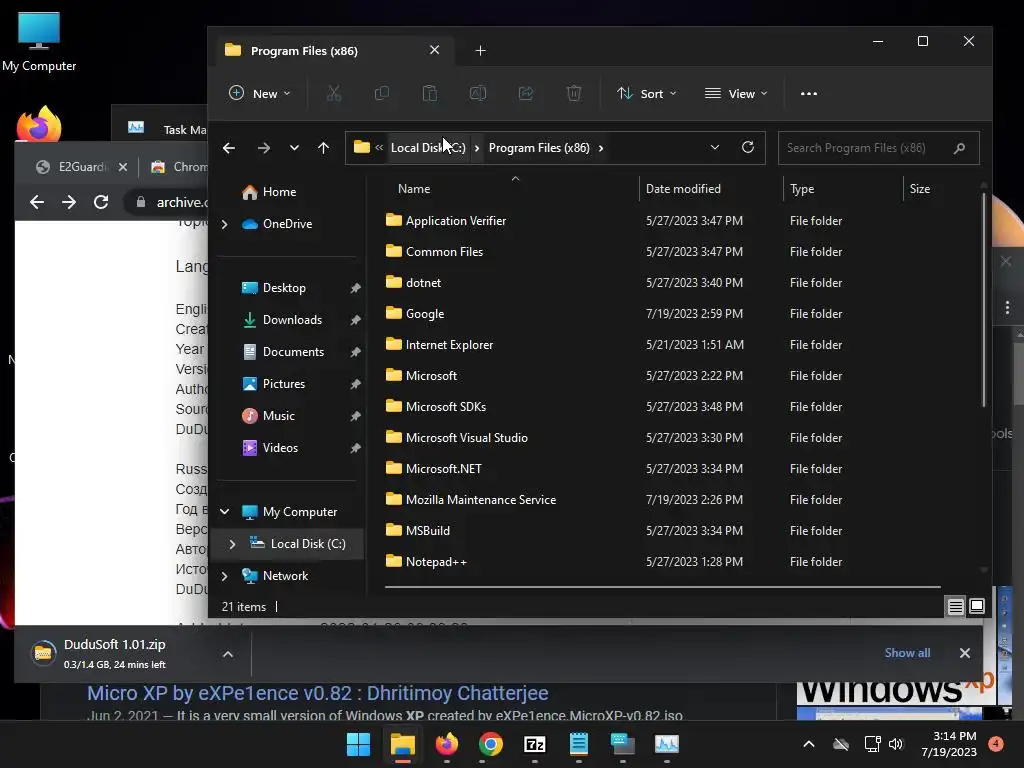The width and height of the screenshot is (1024, 768).
Task: Open 7-Zip from the taskbar
Action: pos(534,744)
